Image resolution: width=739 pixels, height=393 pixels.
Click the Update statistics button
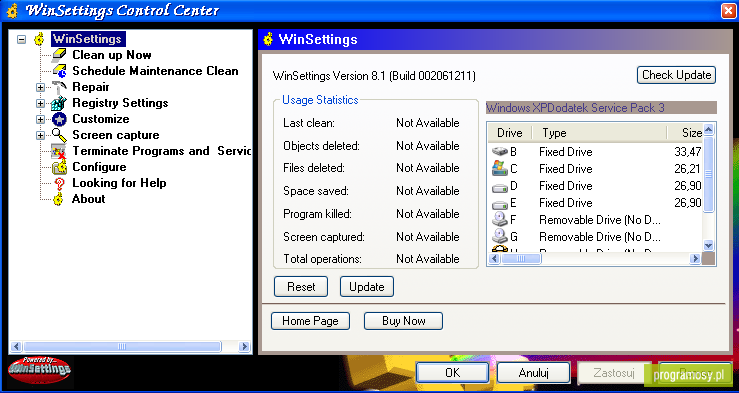click(367, 287)
